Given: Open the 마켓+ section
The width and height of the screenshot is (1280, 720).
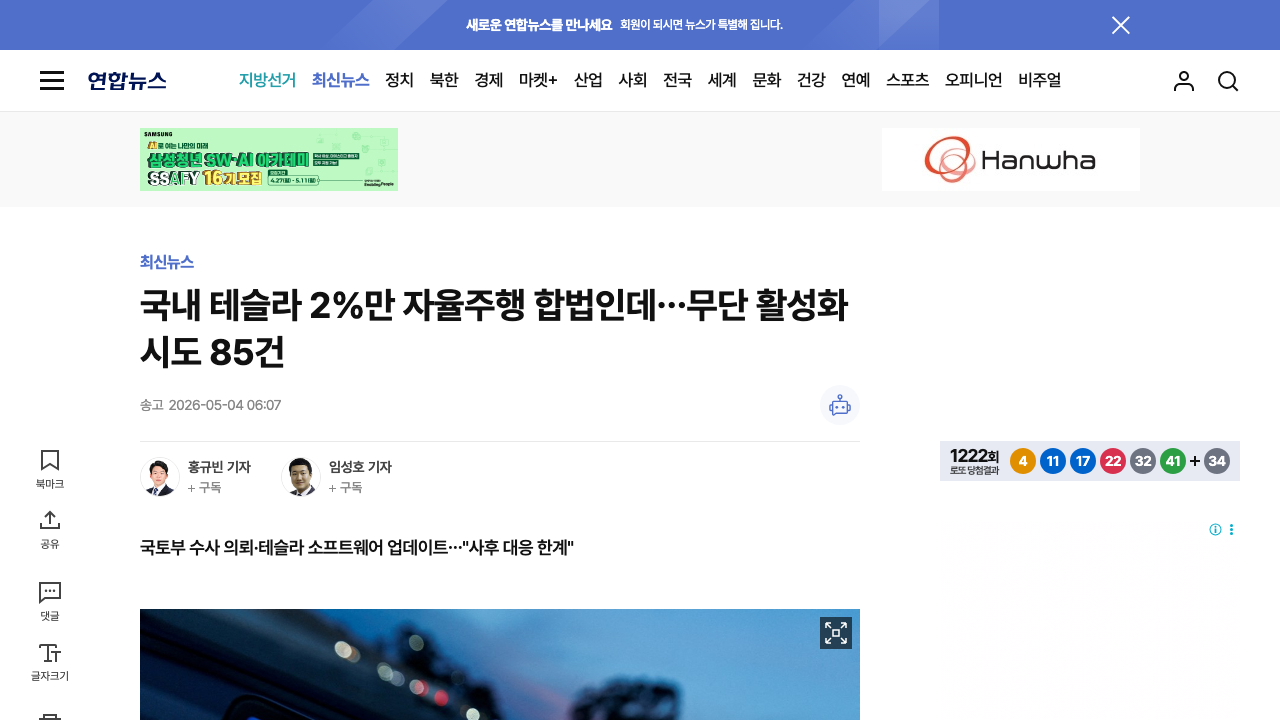Looking at the screenshot, I should click(538, 80).
